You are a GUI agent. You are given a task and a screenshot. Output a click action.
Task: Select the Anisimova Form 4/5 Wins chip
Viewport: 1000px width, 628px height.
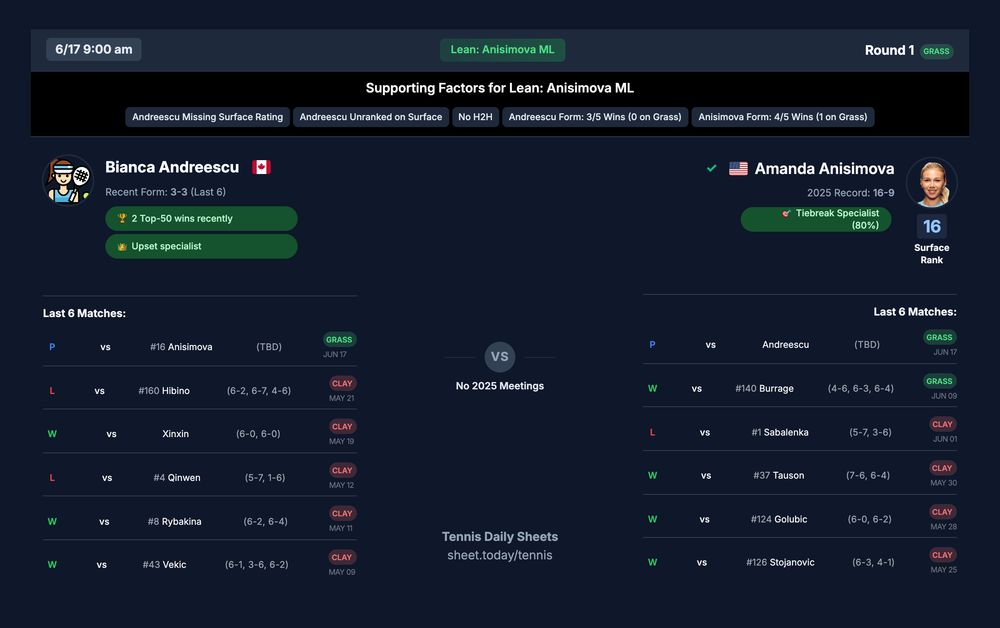pos(783,117)
